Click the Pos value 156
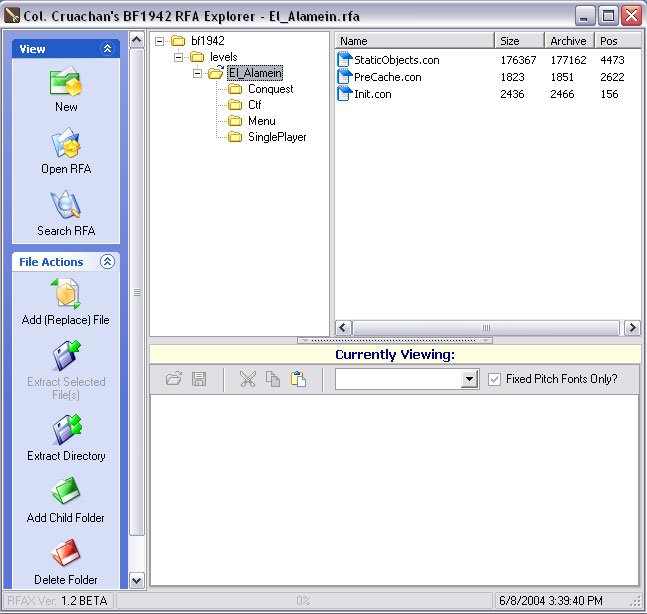The height and width of the screenshot is (614, 647). tap(609, 94)
